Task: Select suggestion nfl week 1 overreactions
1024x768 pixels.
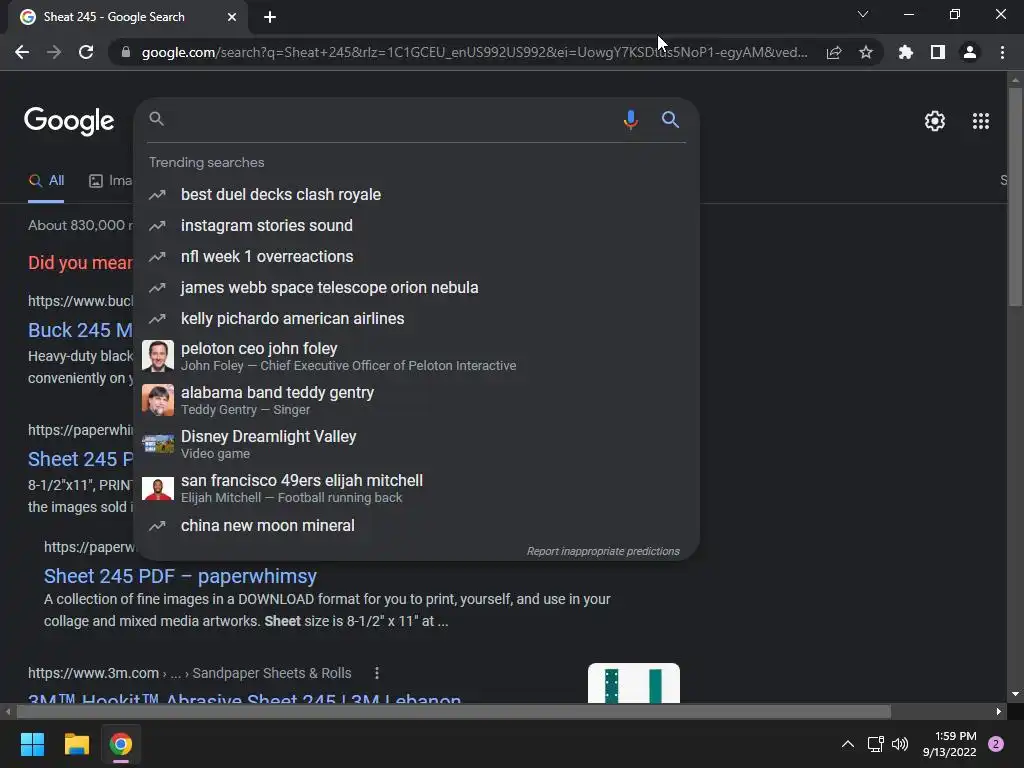Action: point(416,257)
